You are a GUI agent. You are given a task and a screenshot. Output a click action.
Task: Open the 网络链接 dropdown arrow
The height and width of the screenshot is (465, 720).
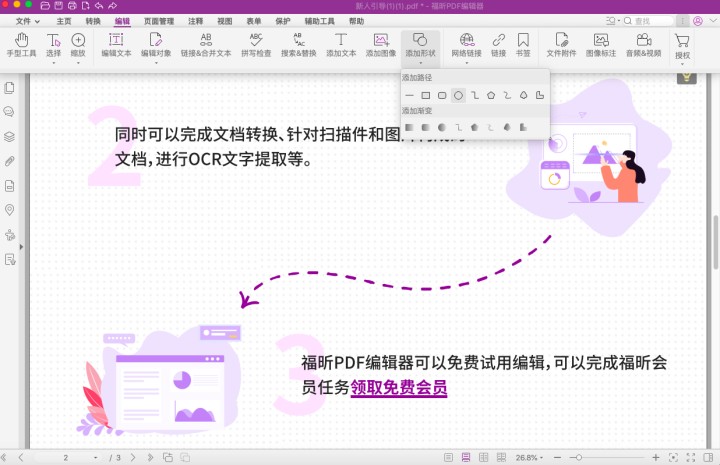tap(467, 63)
